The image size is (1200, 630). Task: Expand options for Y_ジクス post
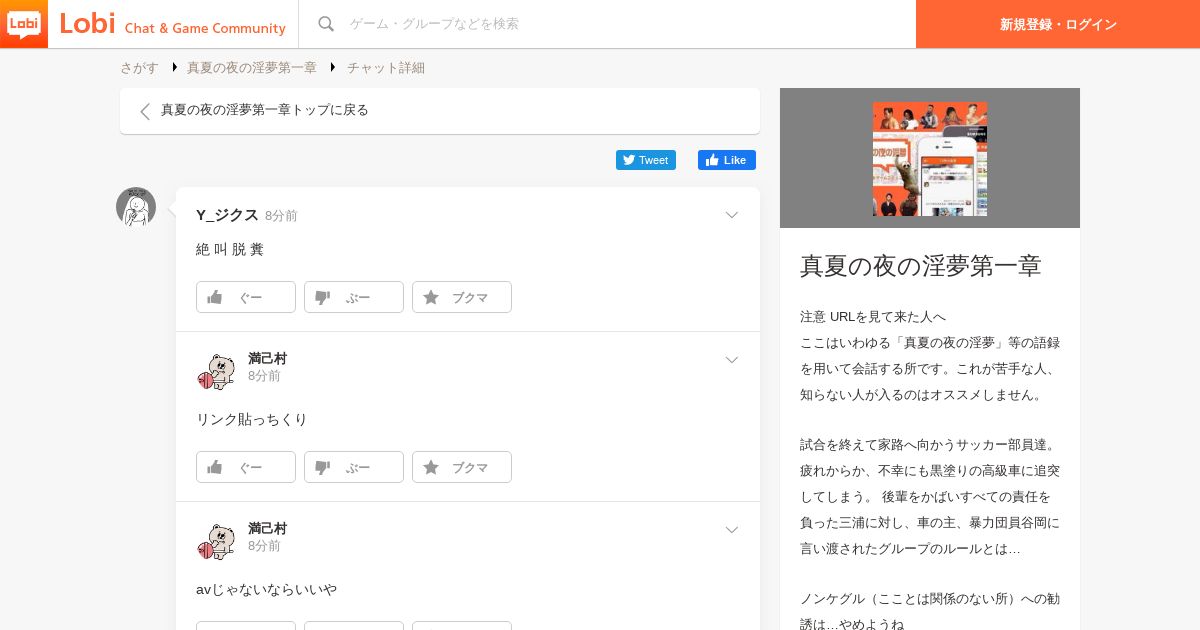tap(732, 215)
